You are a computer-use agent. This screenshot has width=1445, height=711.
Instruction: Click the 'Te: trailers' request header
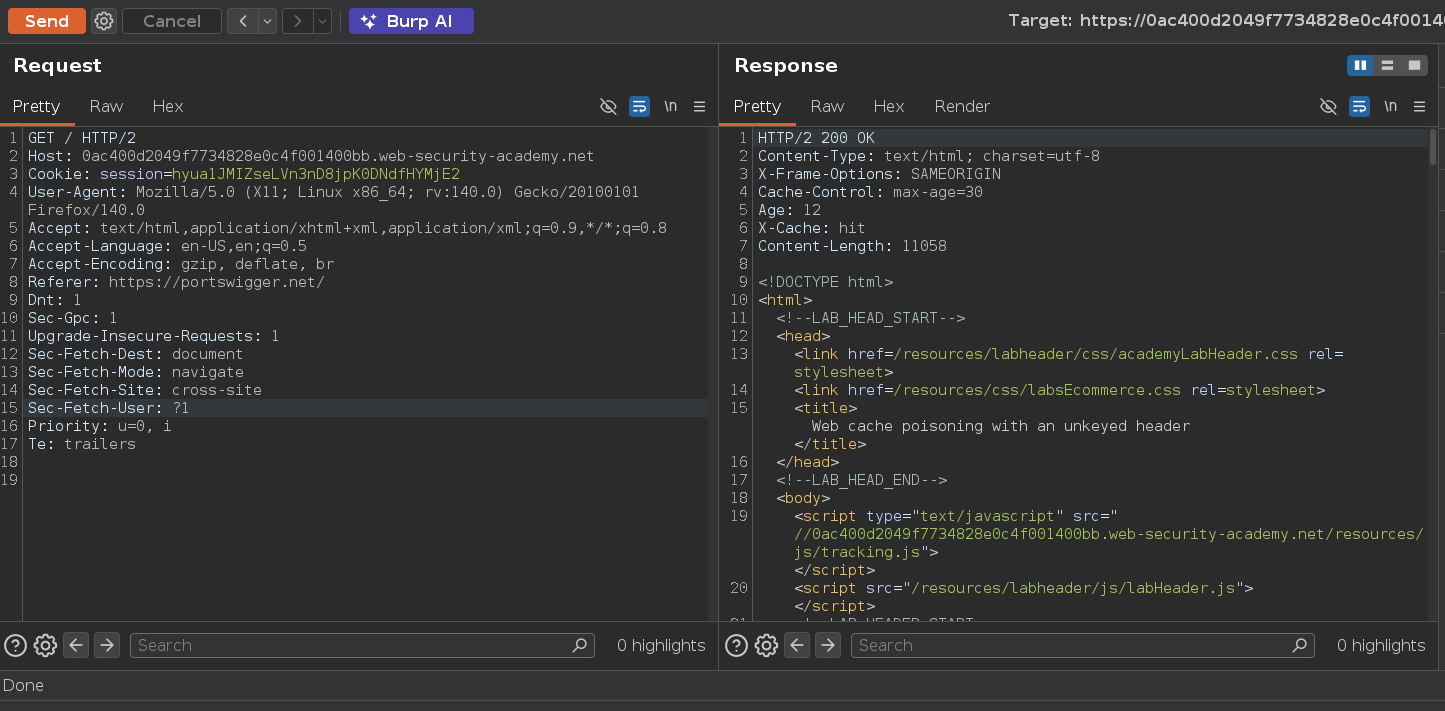(82, 444)
